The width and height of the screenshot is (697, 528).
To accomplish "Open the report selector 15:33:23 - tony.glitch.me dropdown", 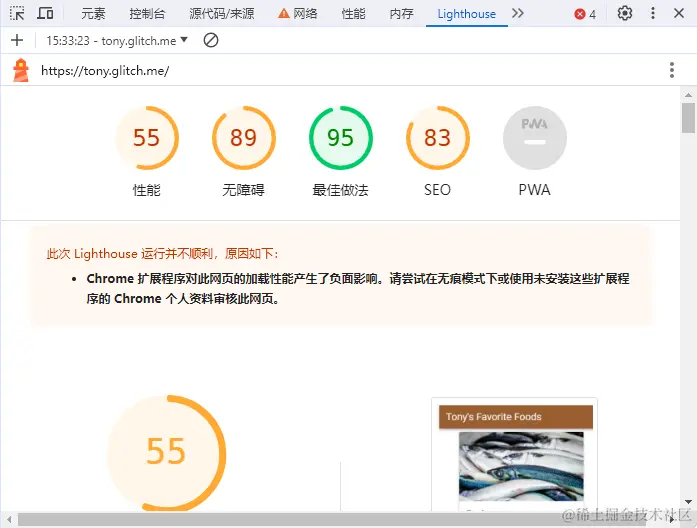I will point(117,40).
